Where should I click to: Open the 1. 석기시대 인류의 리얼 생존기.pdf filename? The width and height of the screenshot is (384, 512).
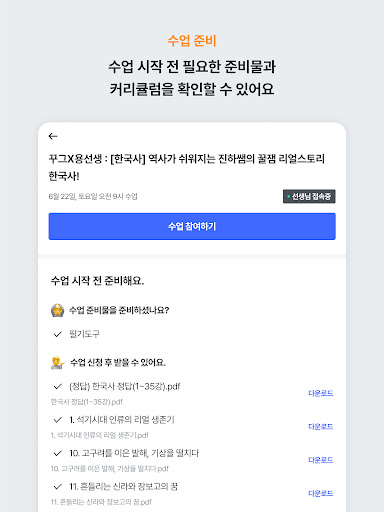pos(100,435)
